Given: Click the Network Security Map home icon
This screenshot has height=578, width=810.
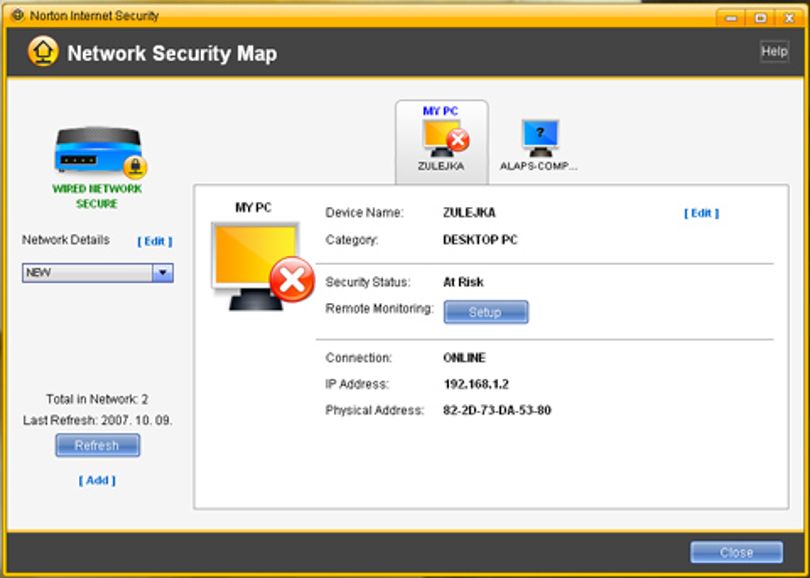Looking at the screenshot, I should (43, 52).
